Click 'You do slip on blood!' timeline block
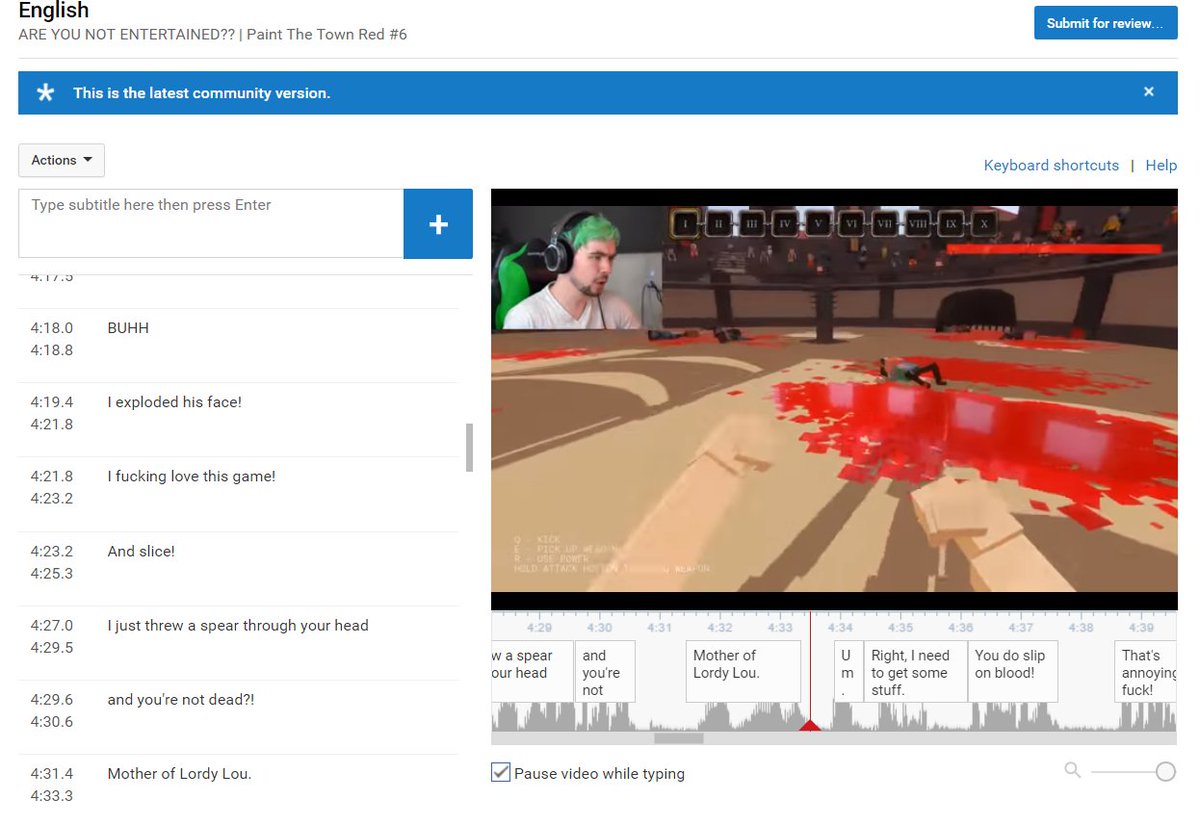The width and height of the screenshot is (1200, 825). click(1013, 671)
